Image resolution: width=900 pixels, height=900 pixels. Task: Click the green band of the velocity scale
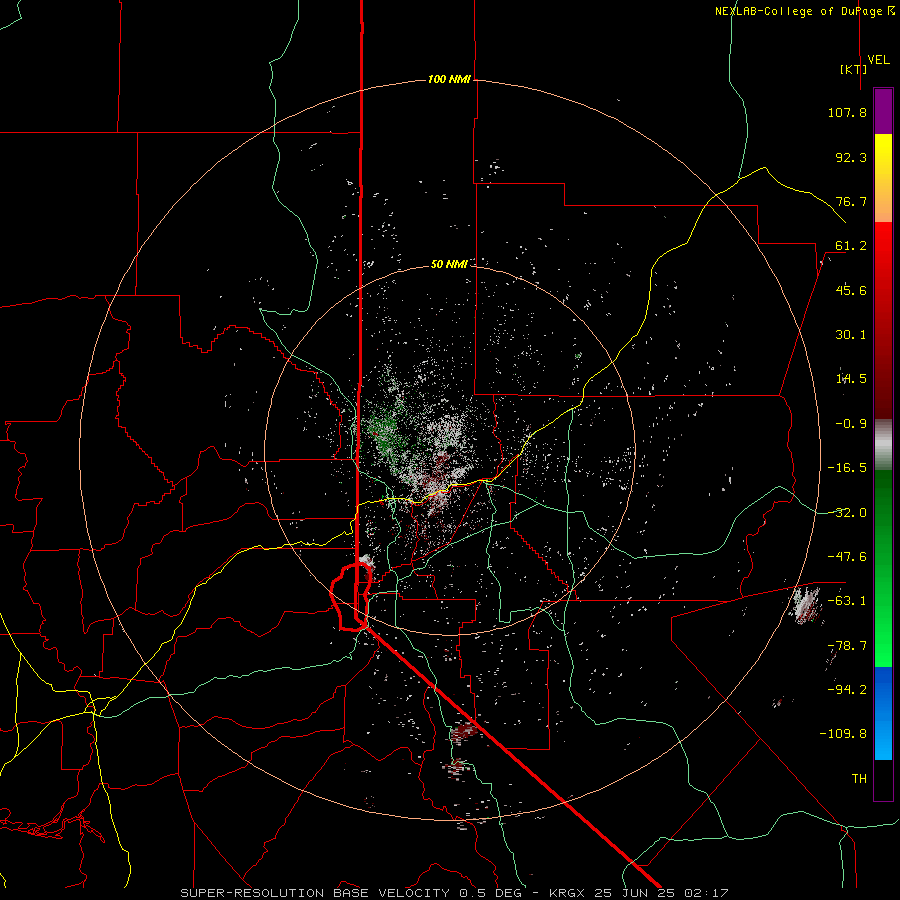coord(883,568)
